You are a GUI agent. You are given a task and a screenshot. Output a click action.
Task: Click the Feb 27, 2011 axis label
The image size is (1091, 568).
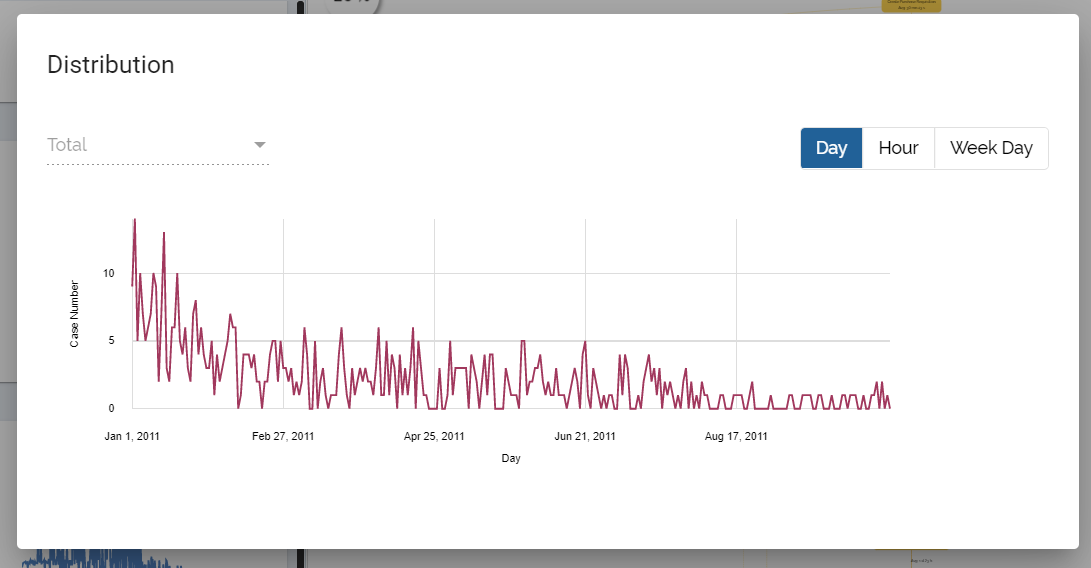coord(283,436)
